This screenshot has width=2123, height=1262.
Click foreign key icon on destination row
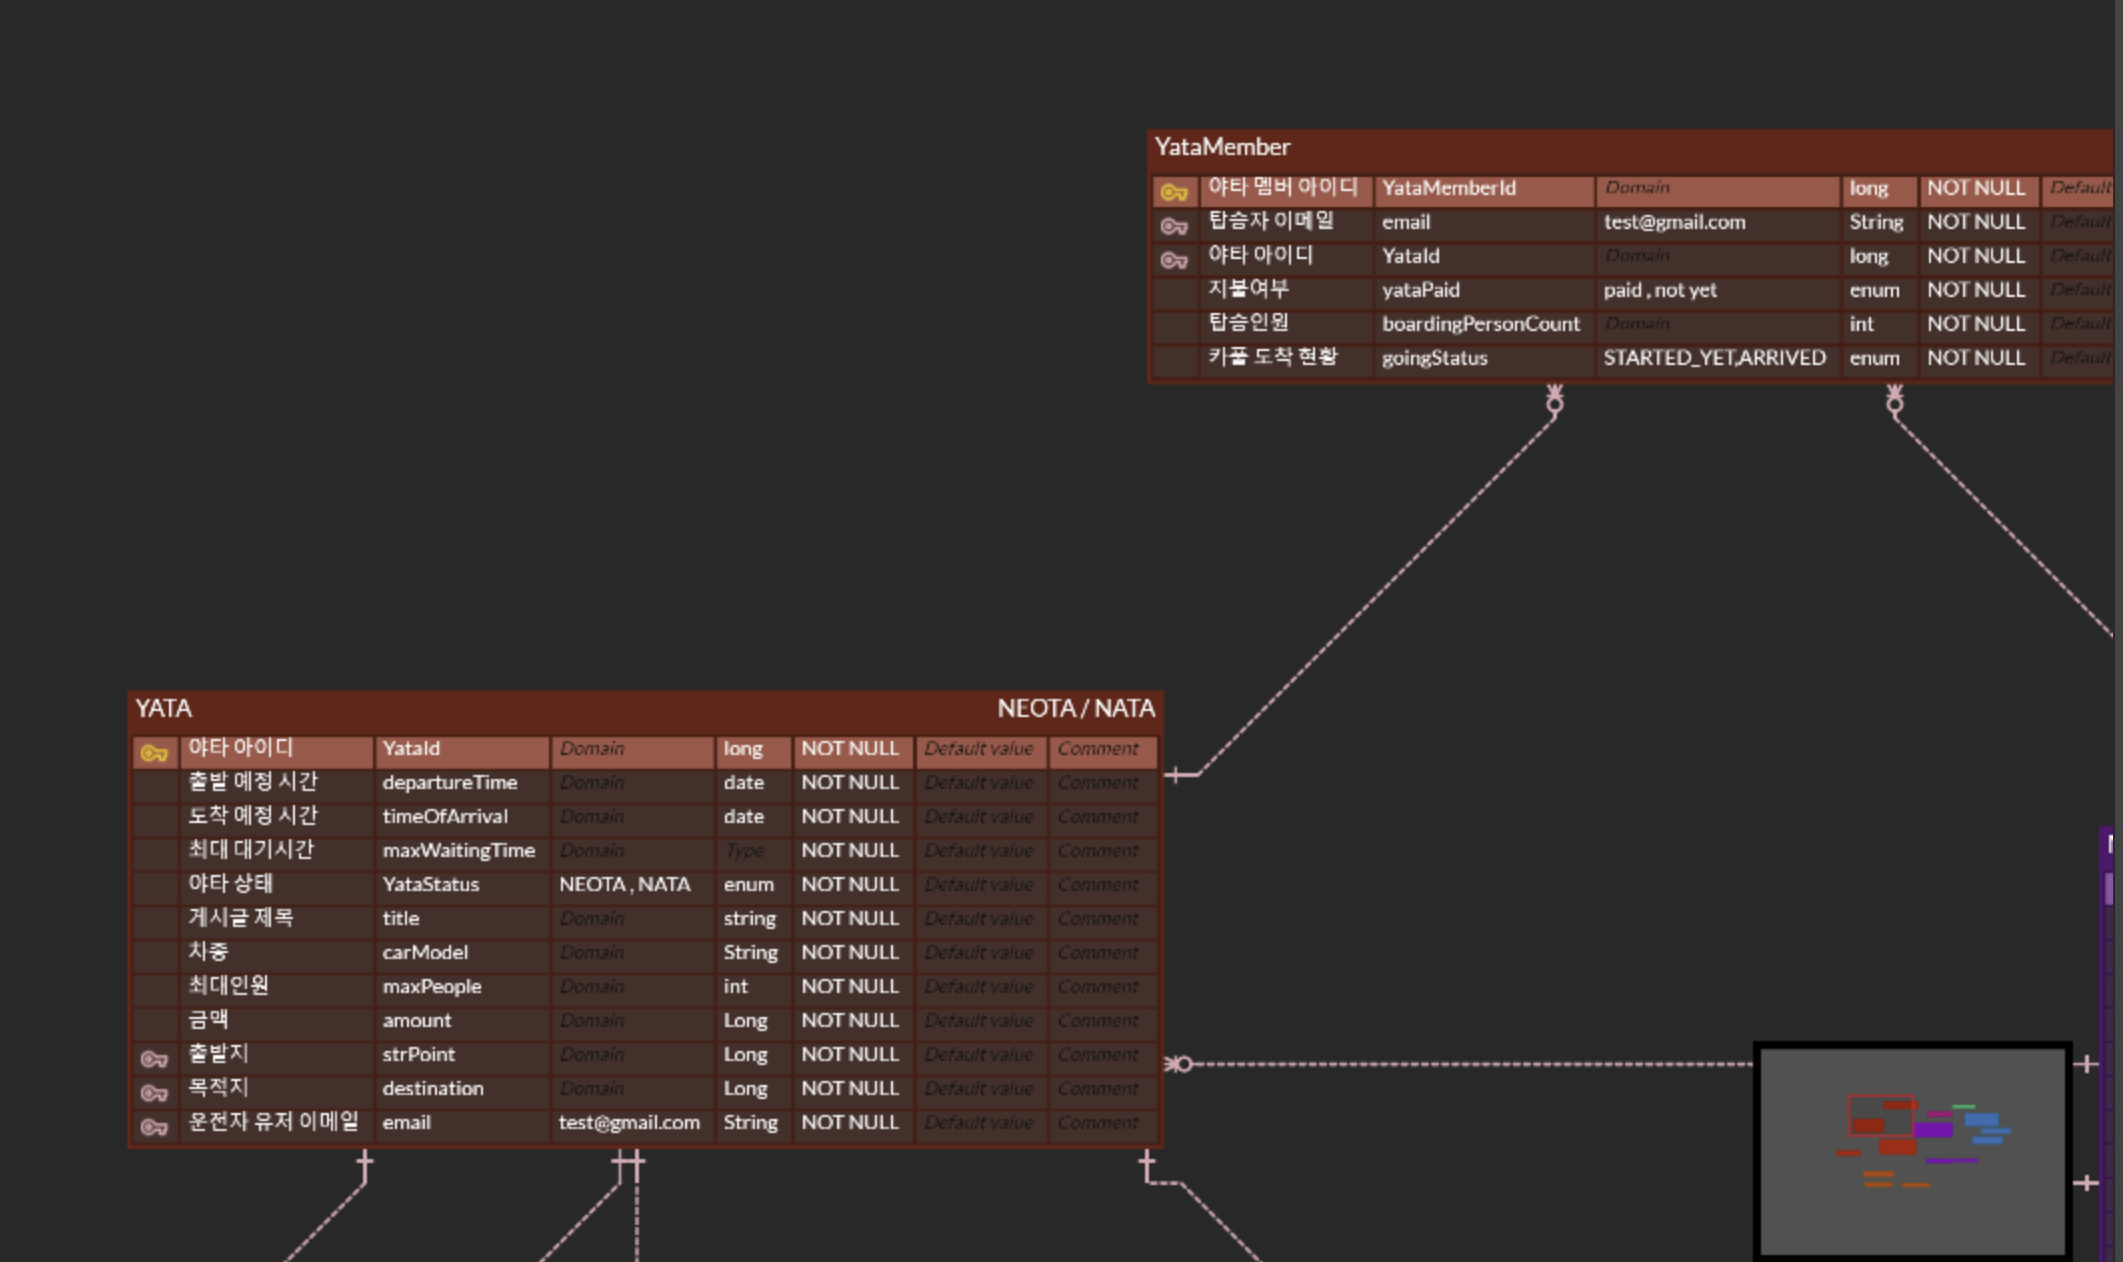point(154,1092)
